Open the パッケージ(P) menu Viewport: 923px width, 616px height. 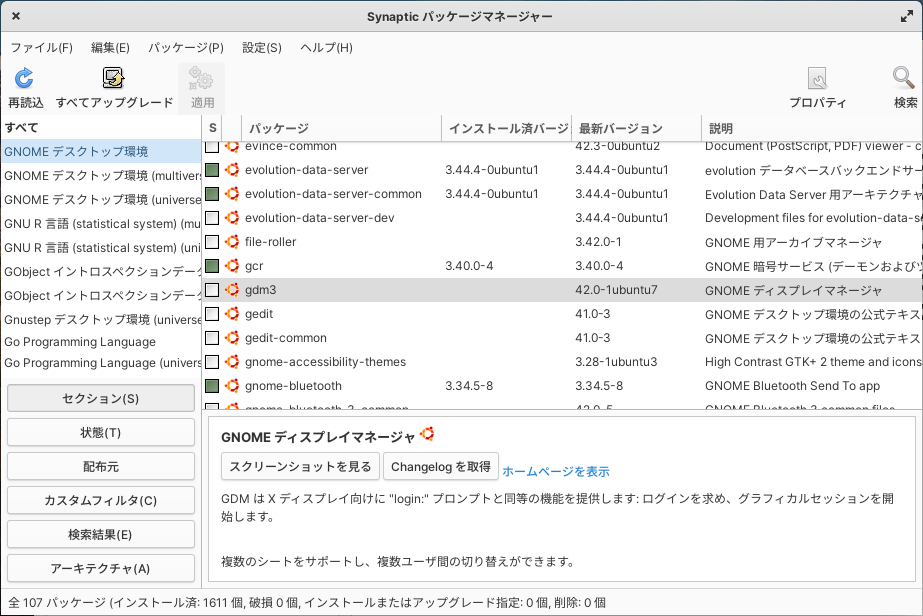pyautogui.click(x=186, y=48)
